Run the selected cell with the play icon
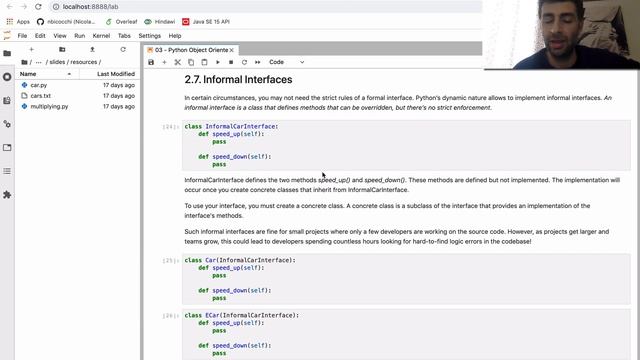 point(218,62)
